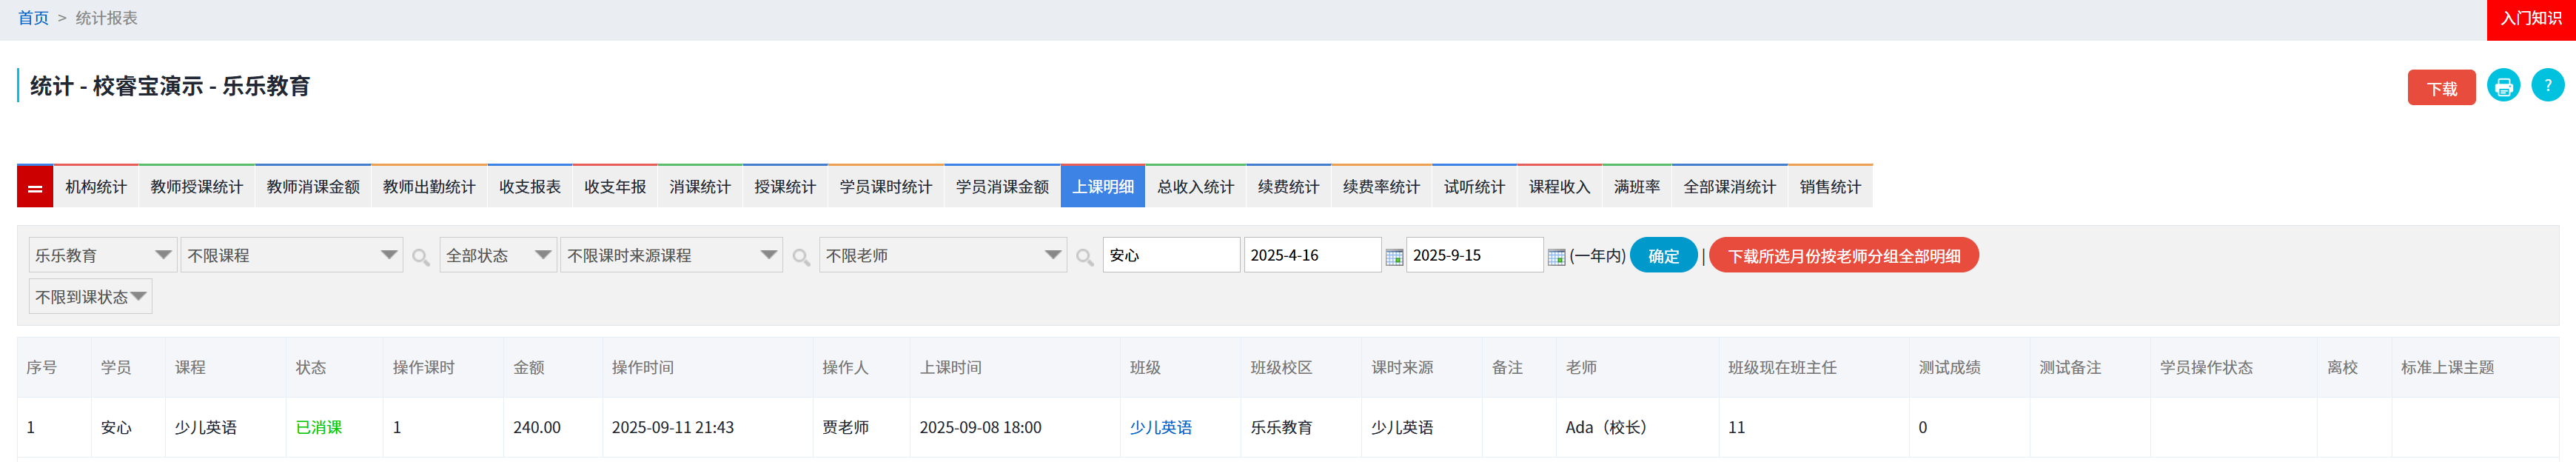
Task: Select the active 上课明细 tab
Action: coord(1103,187)
